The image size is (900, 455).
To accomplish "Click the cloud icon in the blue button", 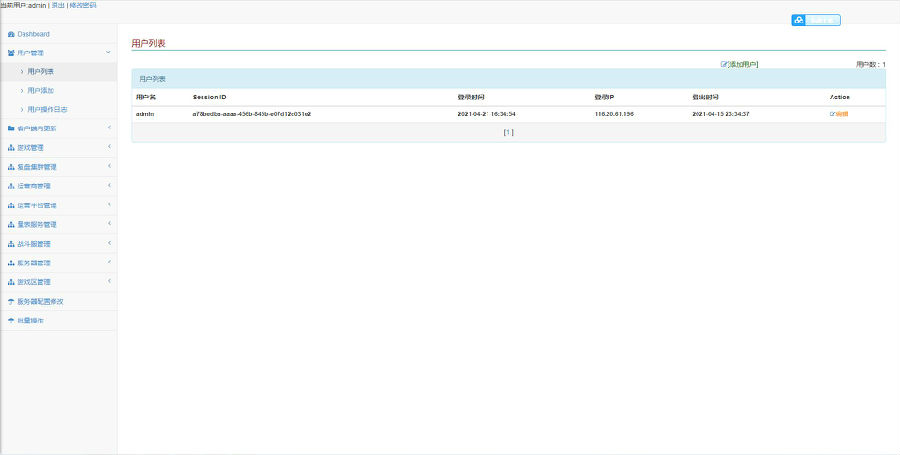I will (x=799, y=20).
